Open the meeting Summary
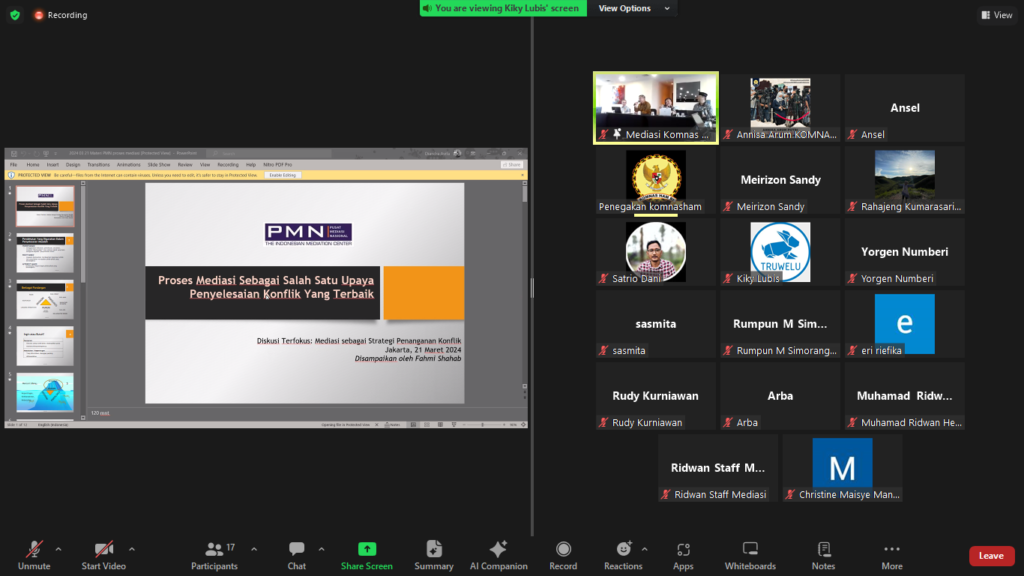This screenshot has height=576, width=1024. coord(434,556)
